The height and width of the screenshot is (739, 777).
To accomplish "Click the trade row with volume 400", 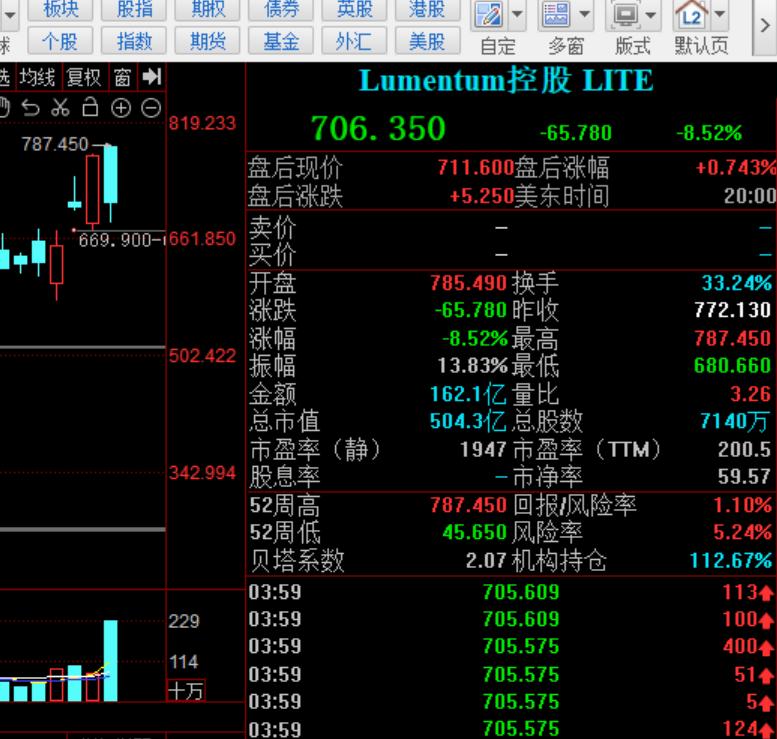I will click(510, 646).
